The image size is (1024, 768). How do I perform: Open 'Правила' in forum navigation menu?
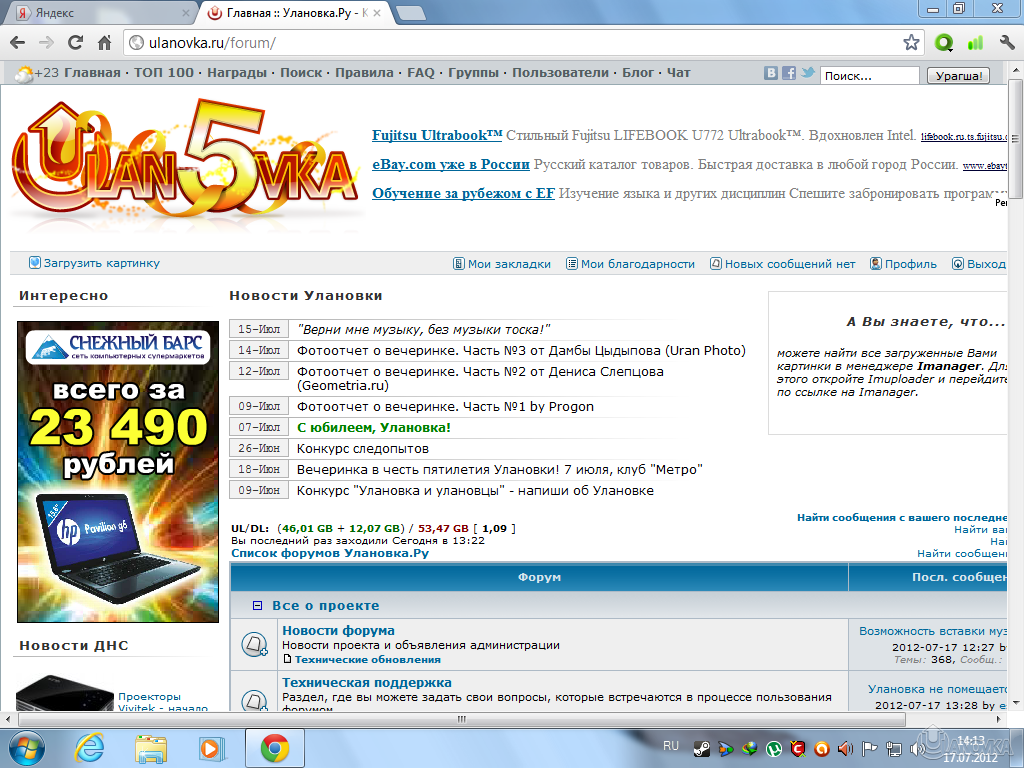tap(364, 73)
